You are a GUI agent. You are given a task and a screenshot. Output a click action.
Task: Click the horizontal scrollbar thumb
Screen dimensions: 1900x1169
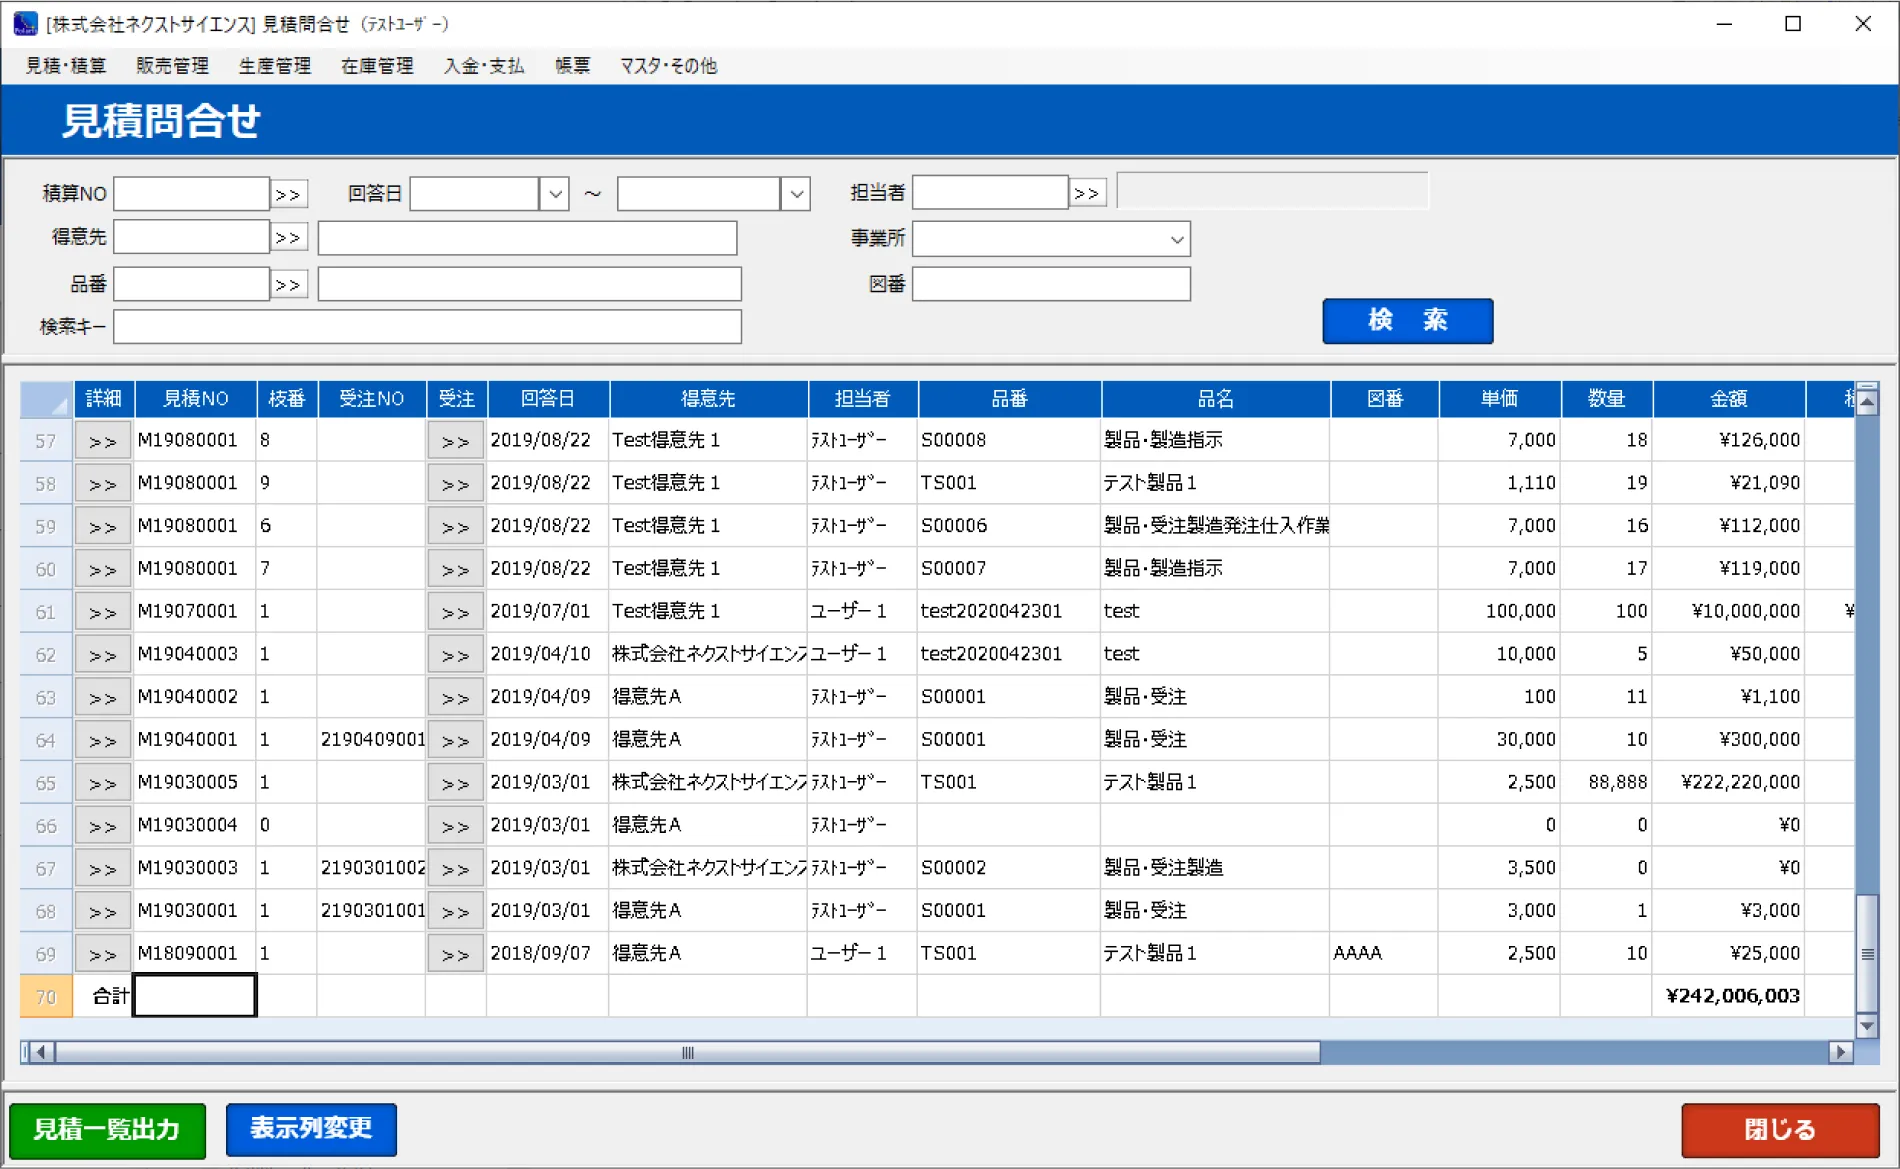(x=688, y=1052)
